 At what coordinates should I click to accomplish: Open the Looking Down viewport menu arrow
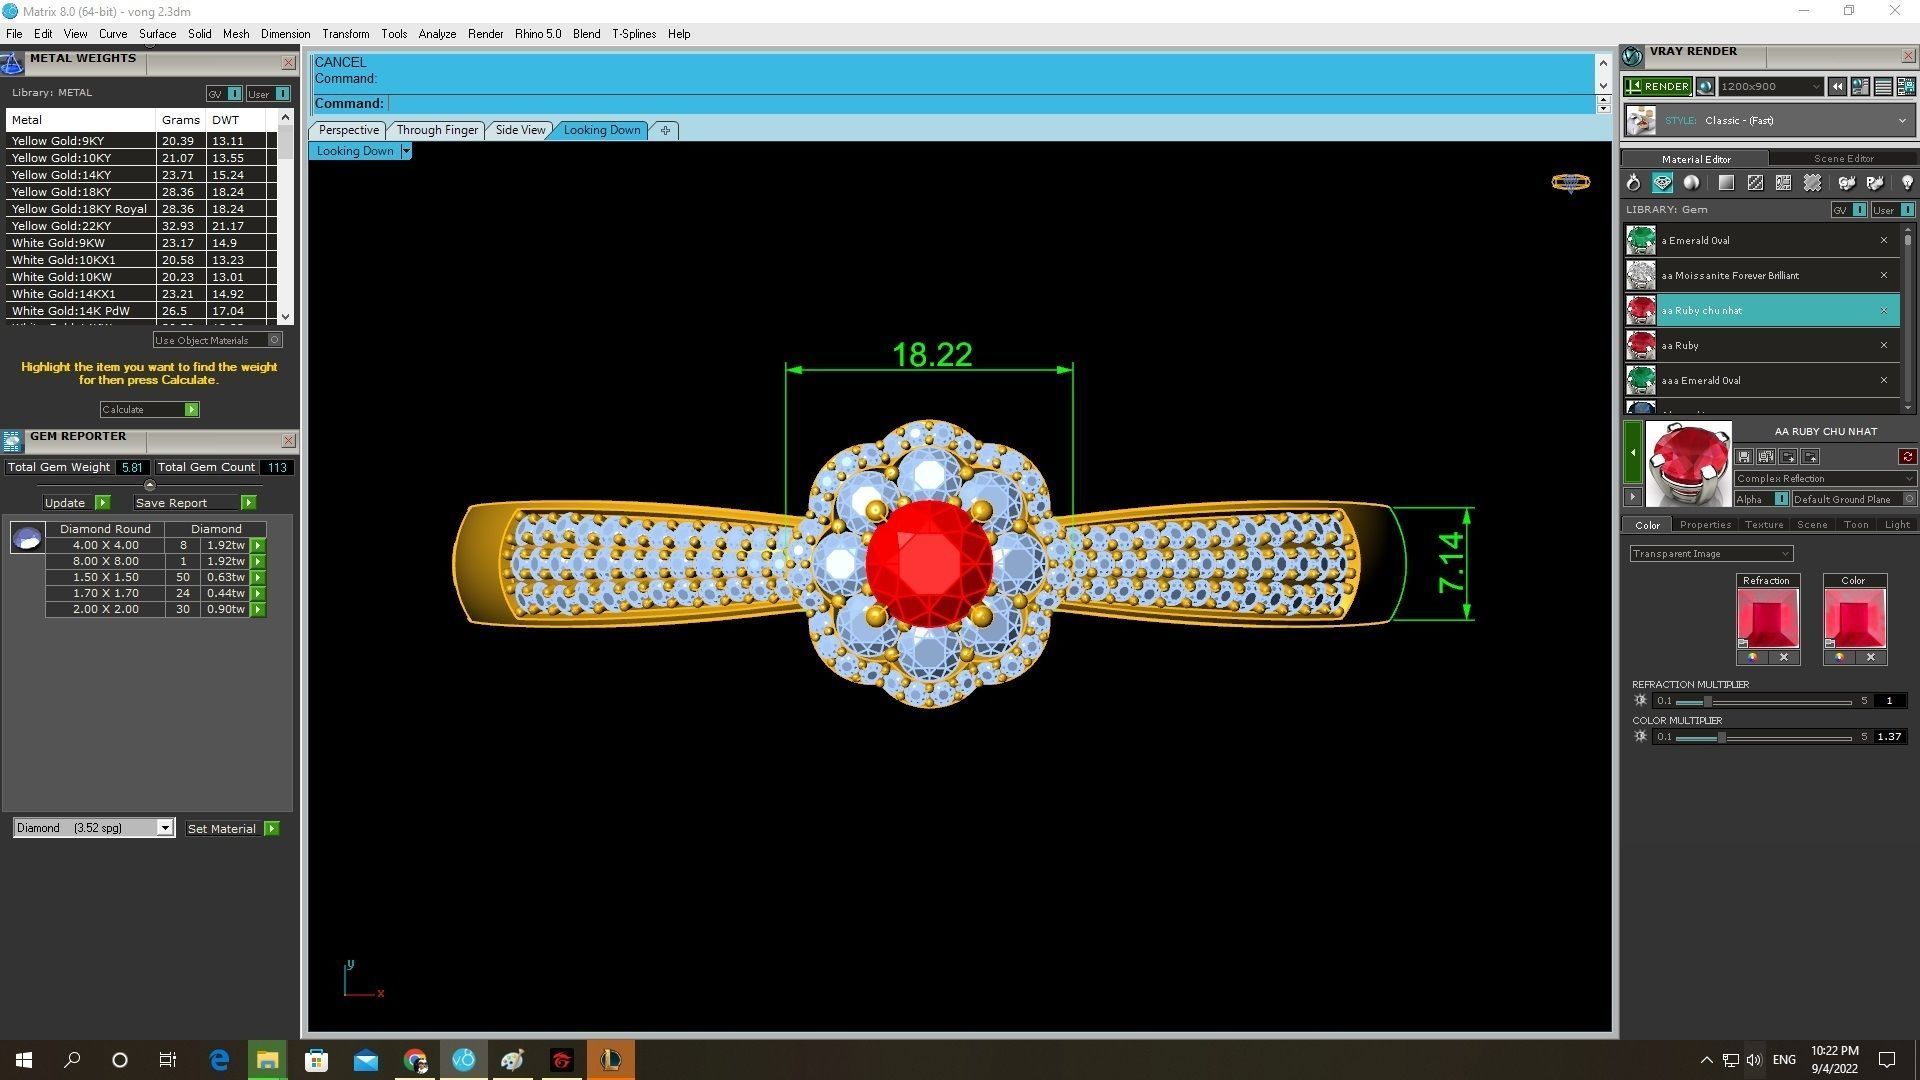coord(405,151)
